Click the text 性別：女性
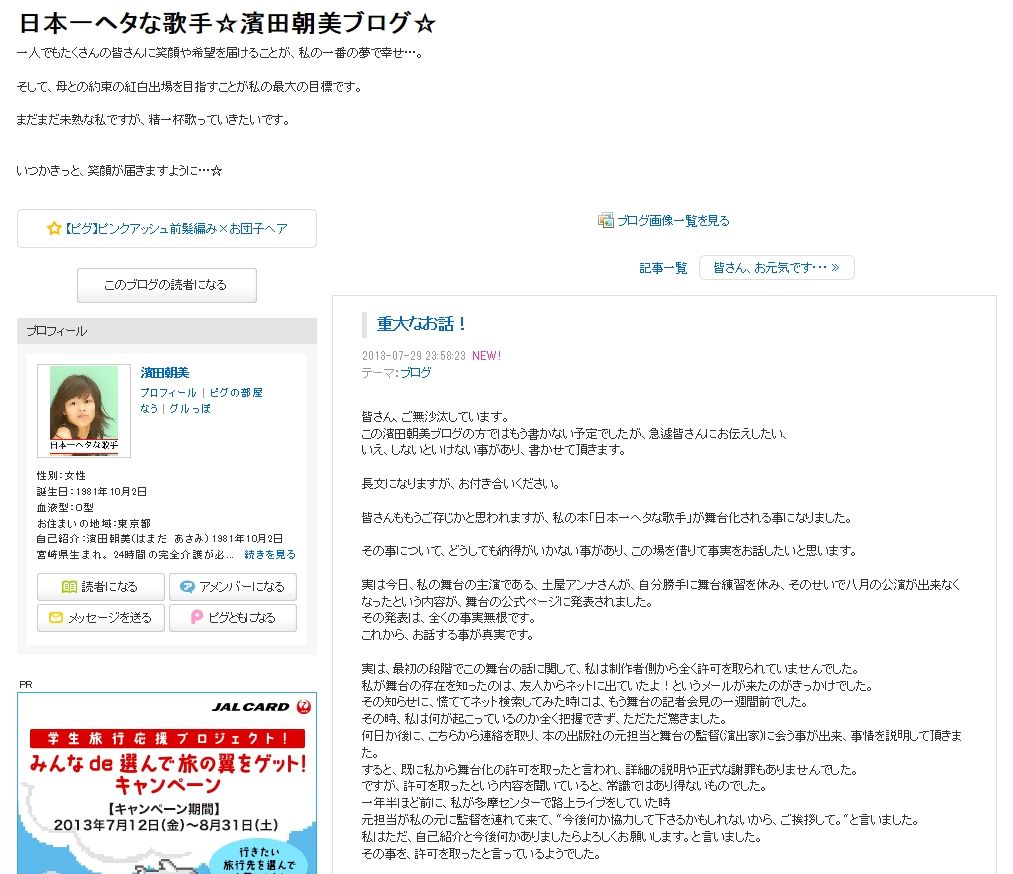Screen dimensions: 1013x874 pos(61,475)
